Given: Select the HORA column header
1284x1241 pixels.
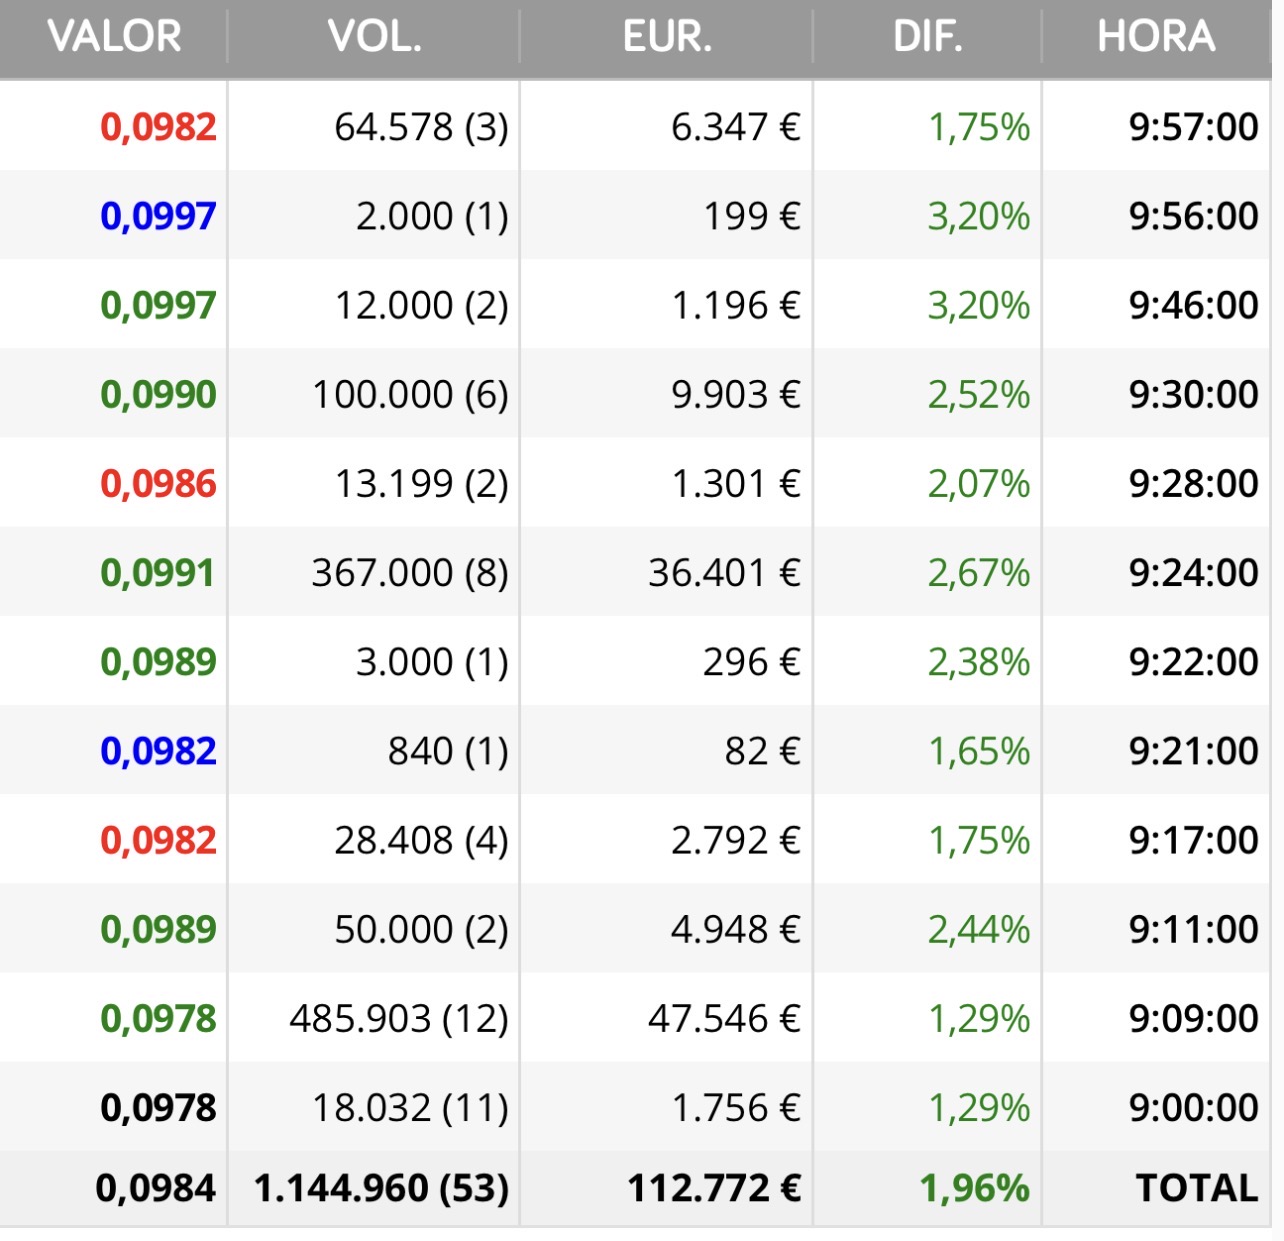Looking at the screenshot, I should tap(1156, 37).
